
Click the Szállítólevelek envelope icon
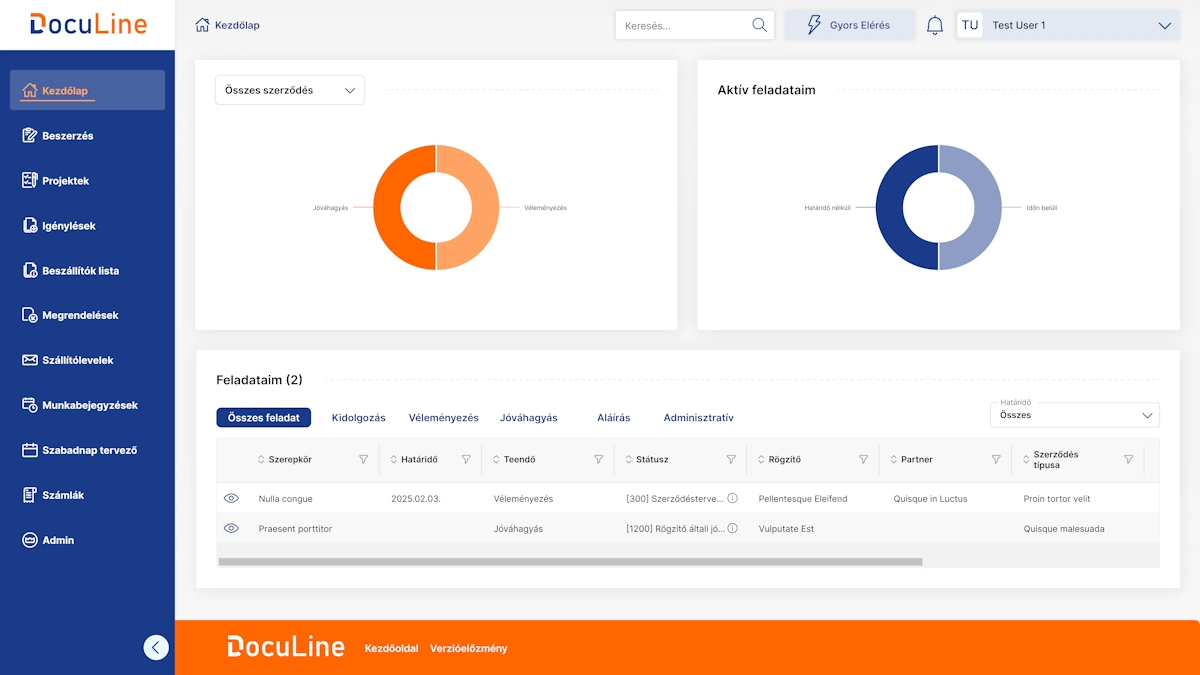(30, 360)
